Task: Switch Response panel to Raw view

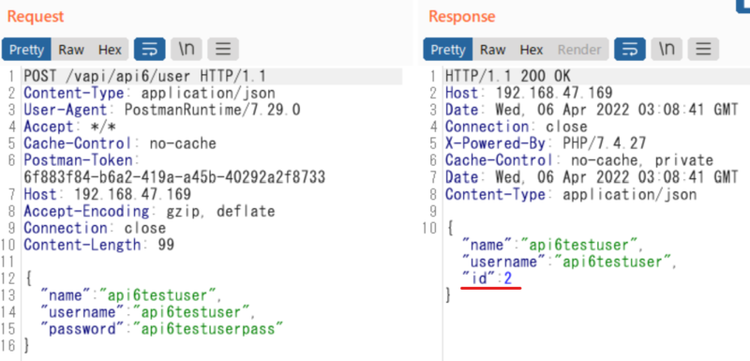Action: (x=493, y=50)
